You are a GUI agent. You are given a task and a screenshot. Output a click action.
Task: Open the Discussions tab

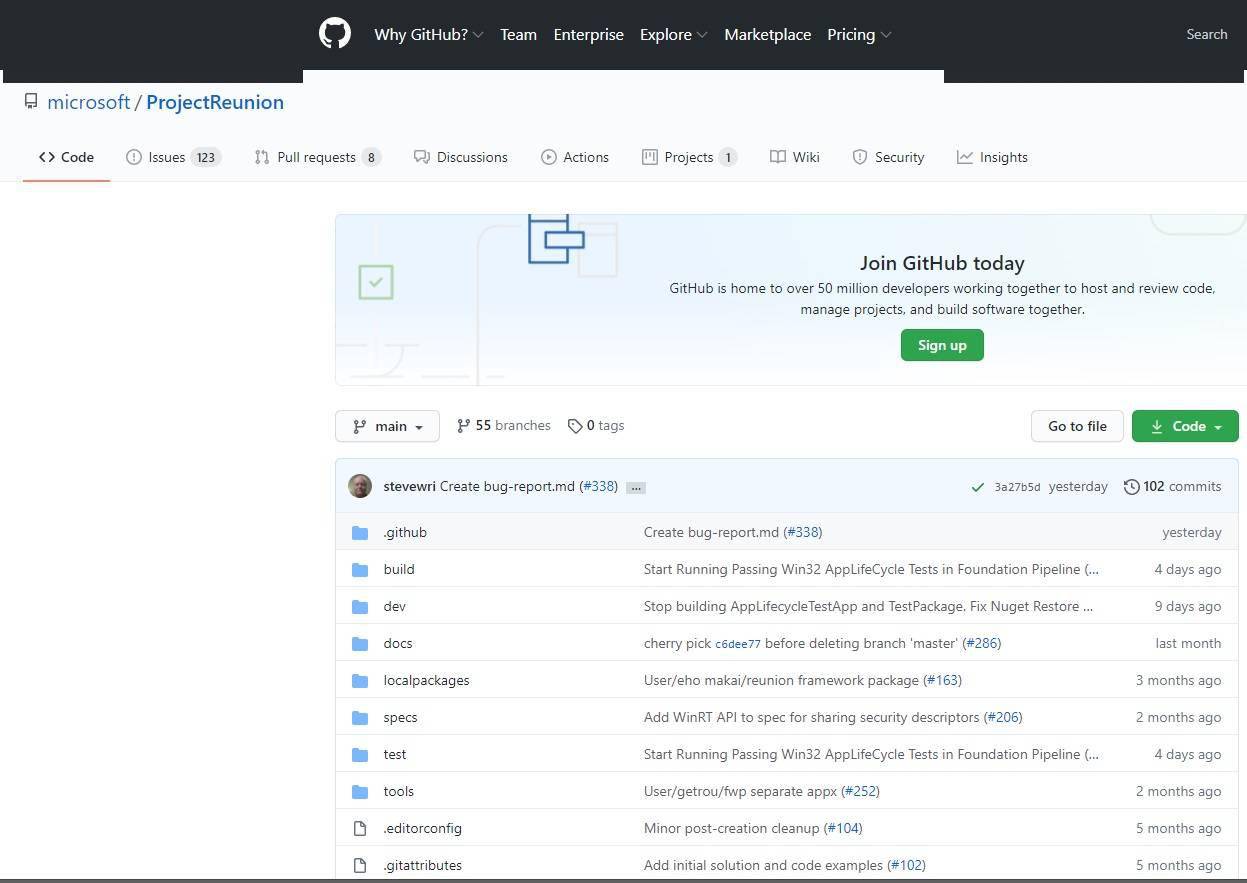tap(461, 157)
